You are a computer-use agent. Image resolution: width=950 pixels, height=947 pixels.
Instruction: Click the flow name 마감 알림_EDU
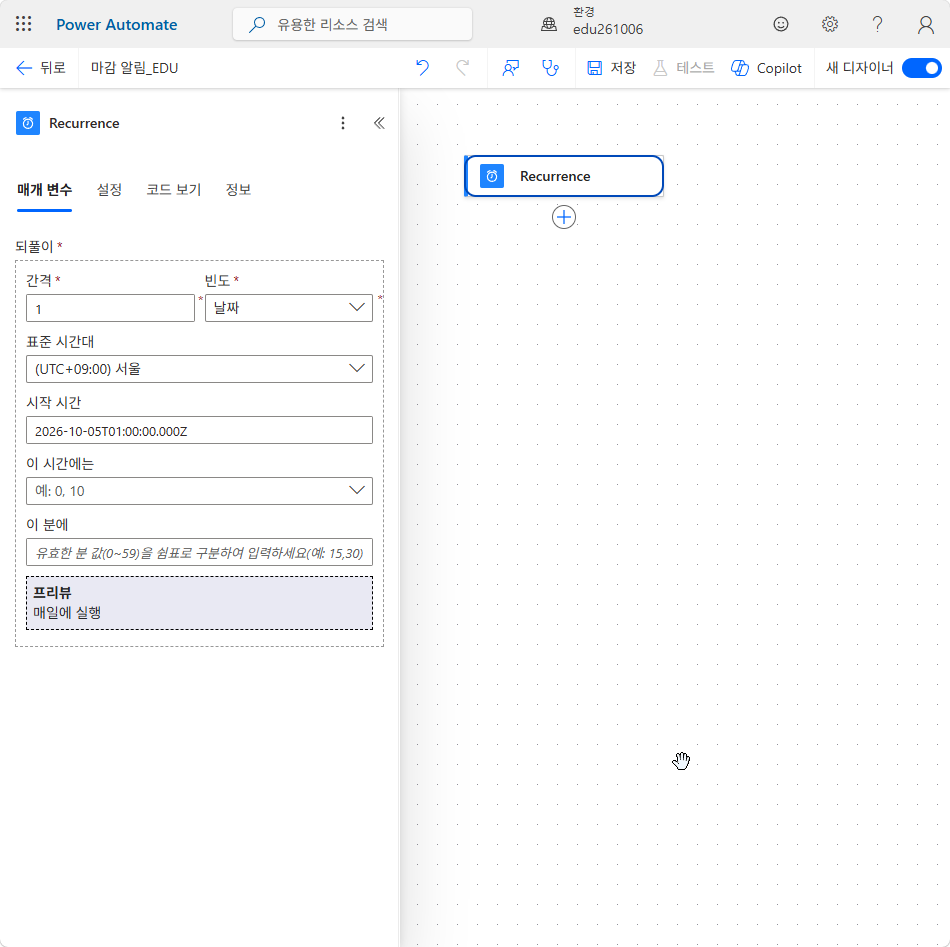[x=135, y=68]
